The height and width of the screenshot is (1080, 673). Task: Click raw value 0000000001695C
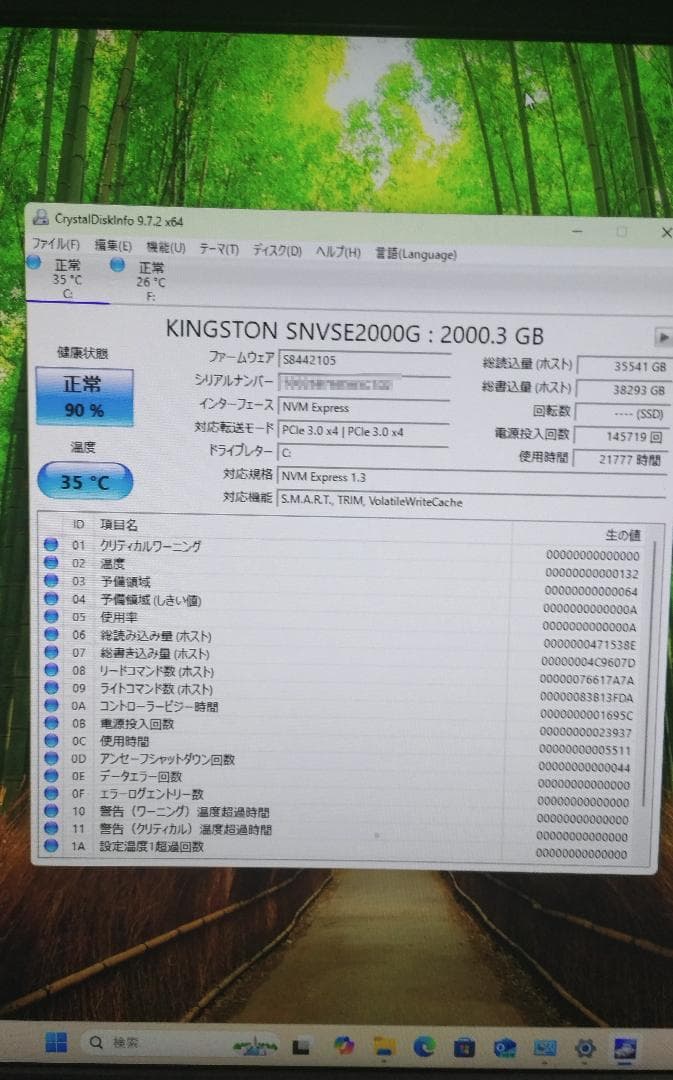[x=586, y=715]
